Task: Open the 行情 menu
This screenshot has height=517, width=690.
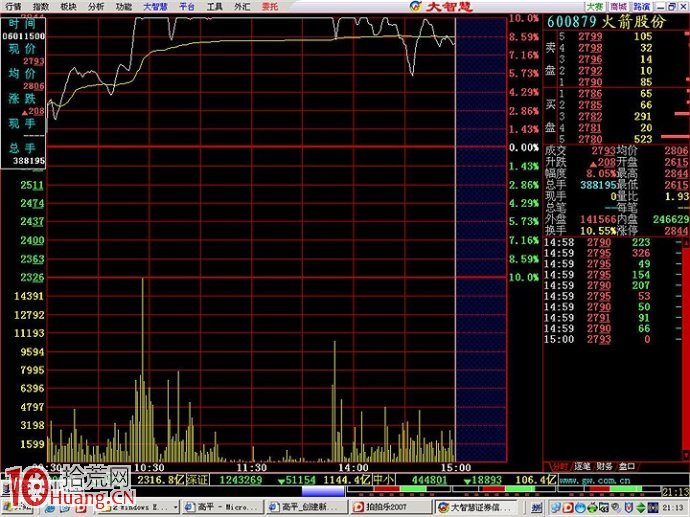Action: pos(13,6)
